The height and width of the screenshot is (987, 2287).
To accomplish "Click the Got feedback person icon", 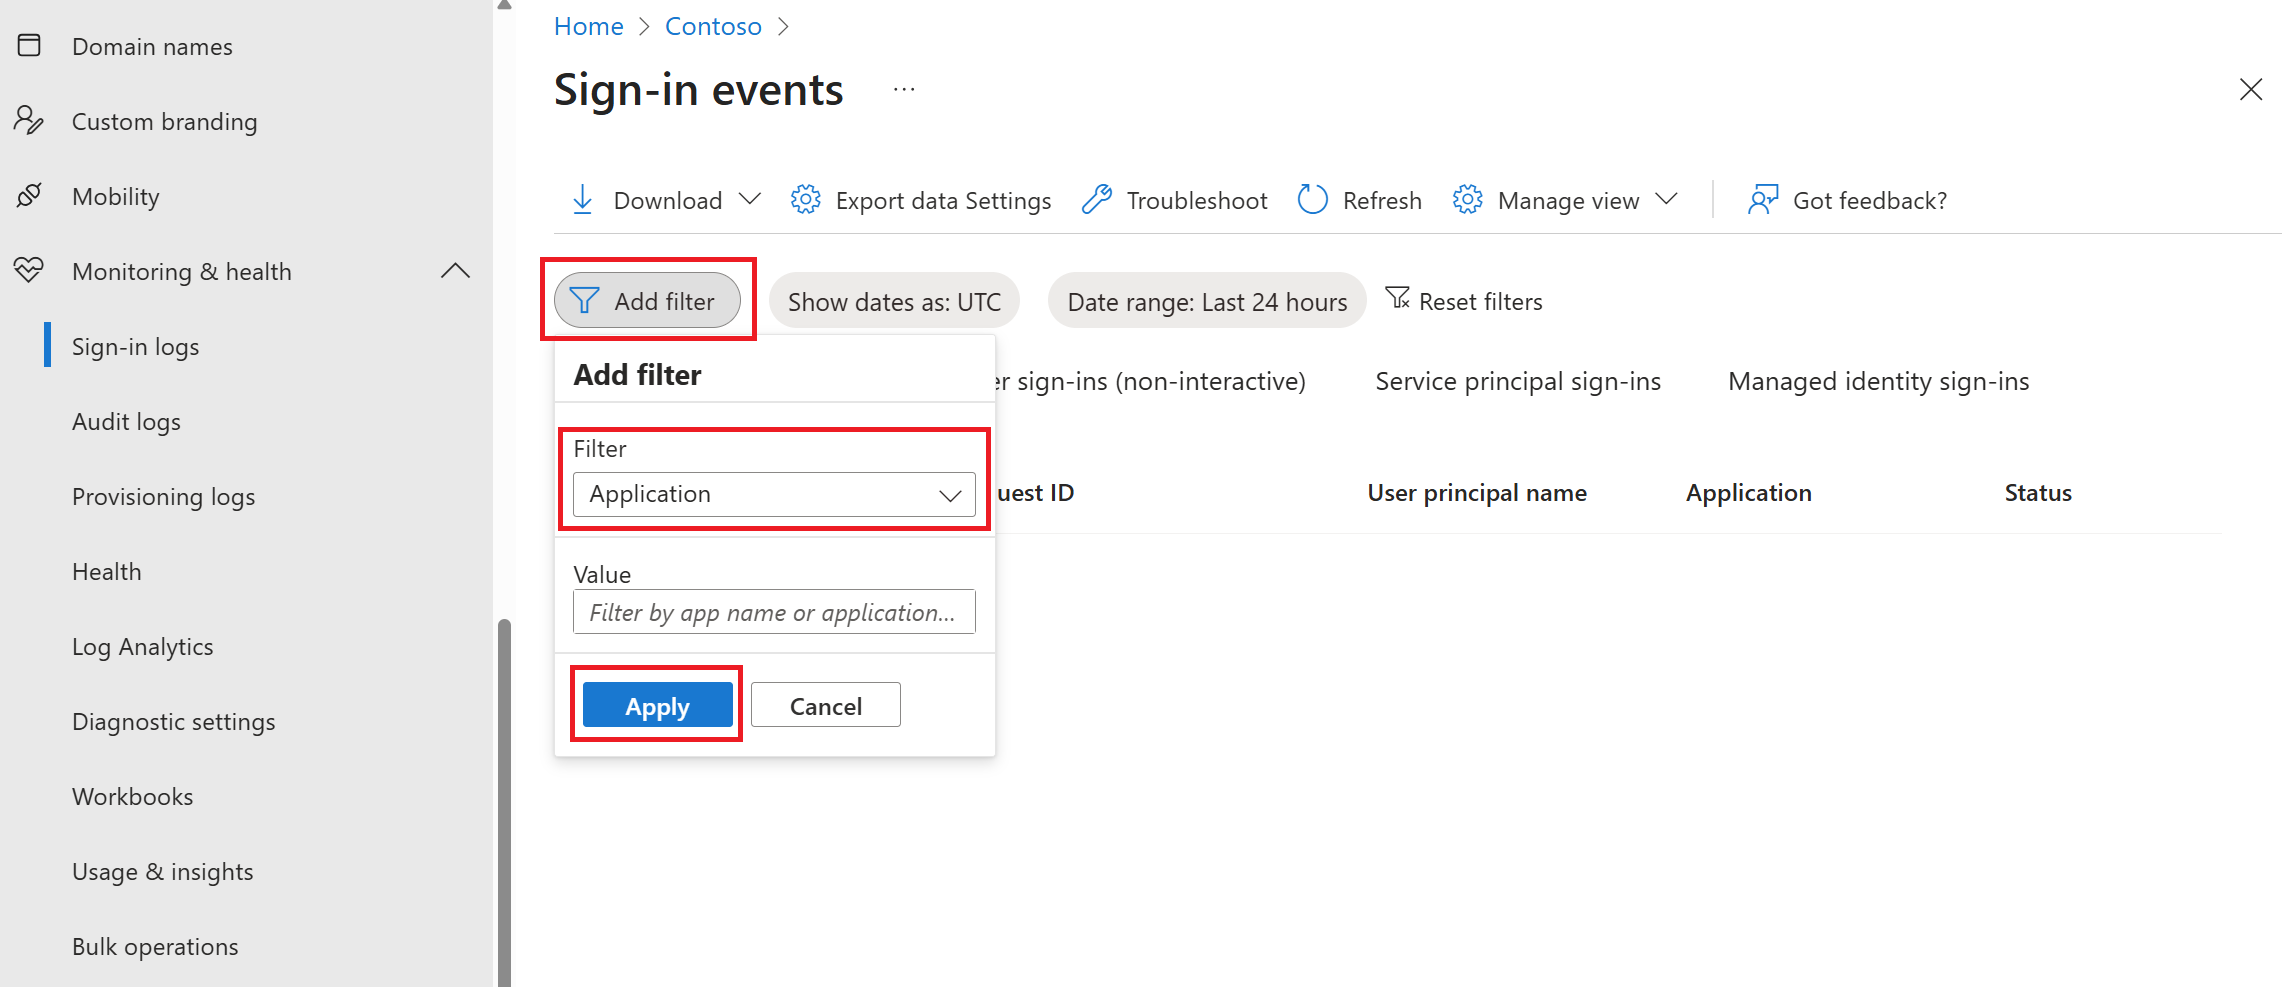I will click(1763, 200).
